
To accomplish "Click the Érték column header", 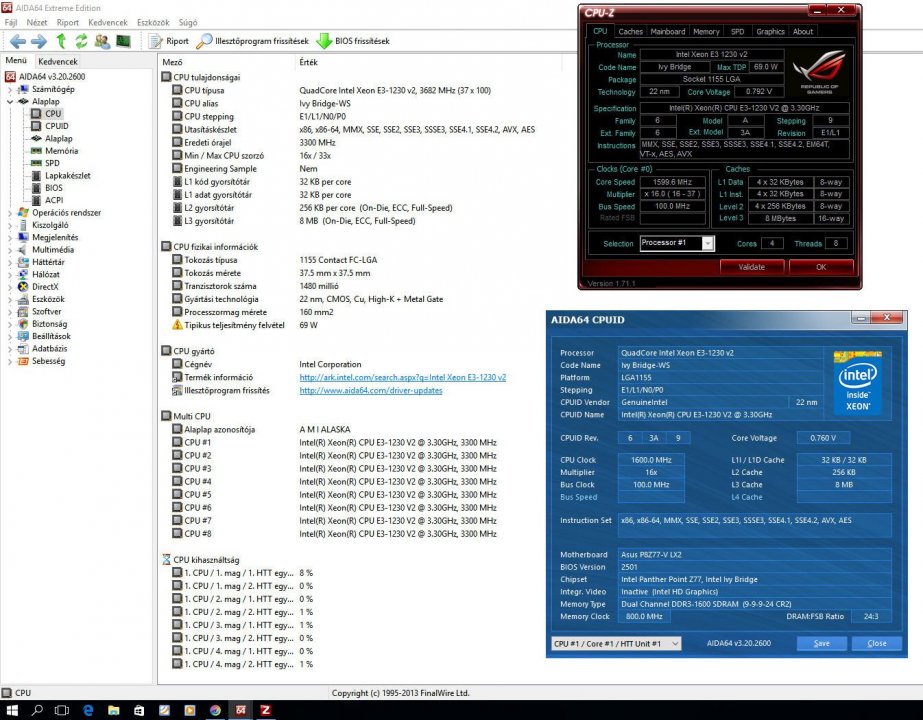I will (308, 62).
